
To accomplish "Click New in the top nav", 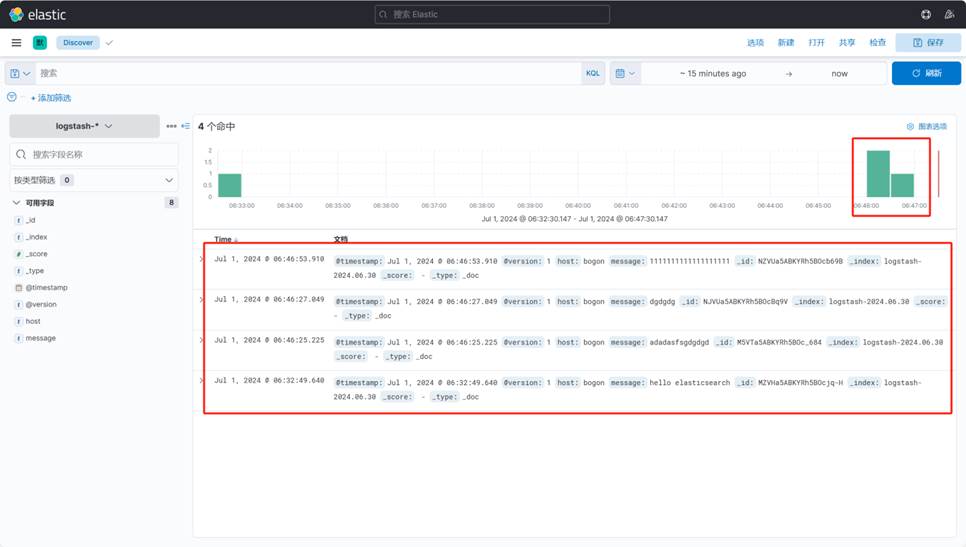I will (785, 43).
